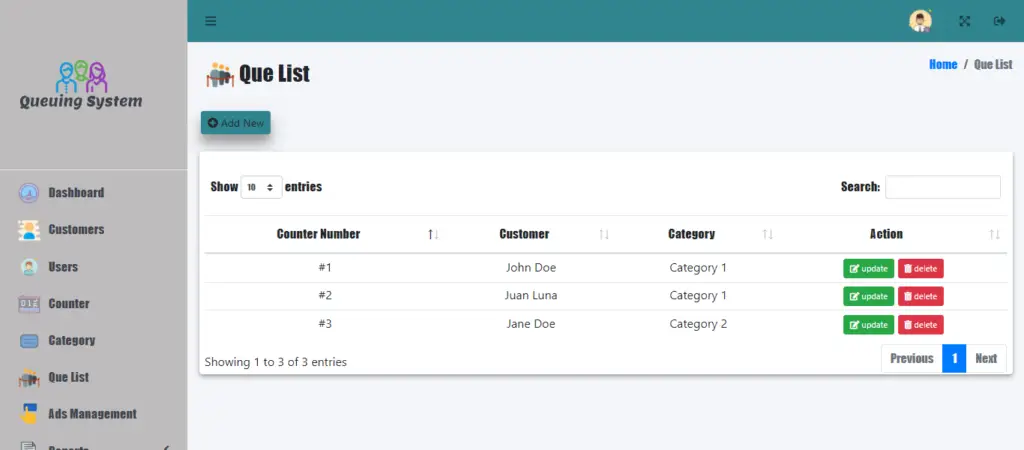
Task: Toggle the hamburger sidebar menu icon
Action: pos(210,21)
